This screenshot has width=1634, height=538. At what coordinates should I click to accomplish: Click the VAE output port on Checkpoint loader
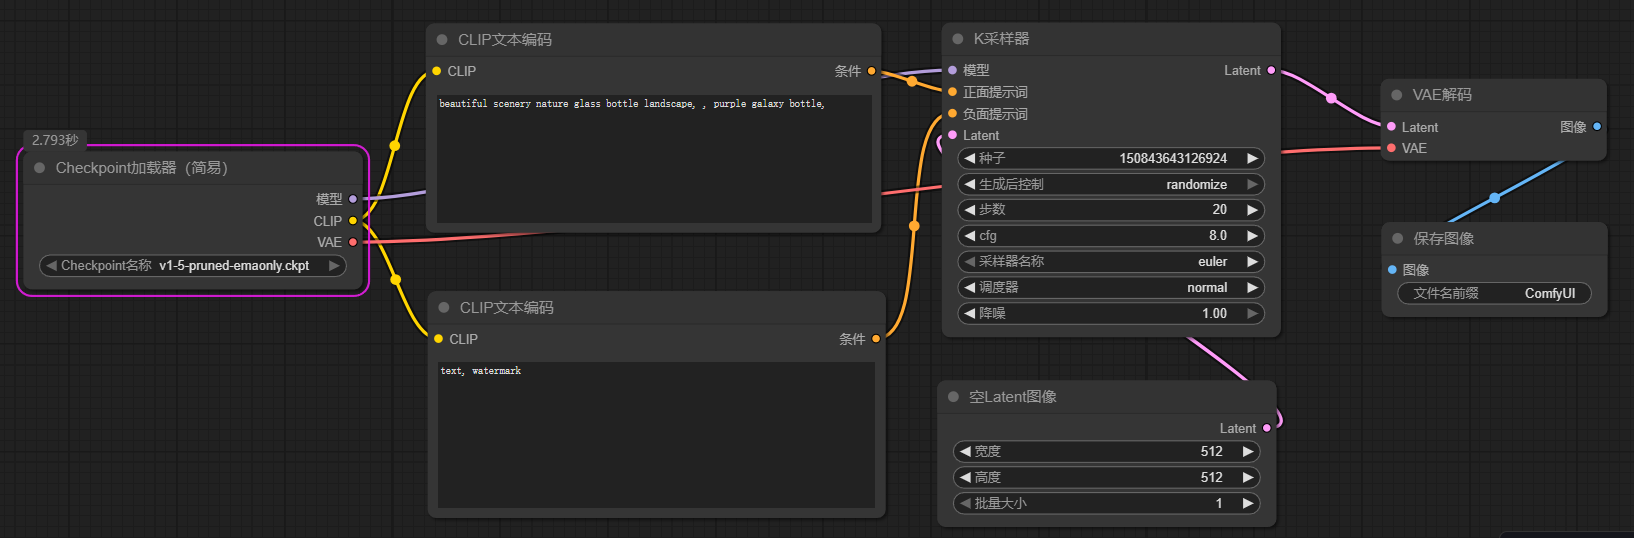pyautogui.click(x=353, y=242)
